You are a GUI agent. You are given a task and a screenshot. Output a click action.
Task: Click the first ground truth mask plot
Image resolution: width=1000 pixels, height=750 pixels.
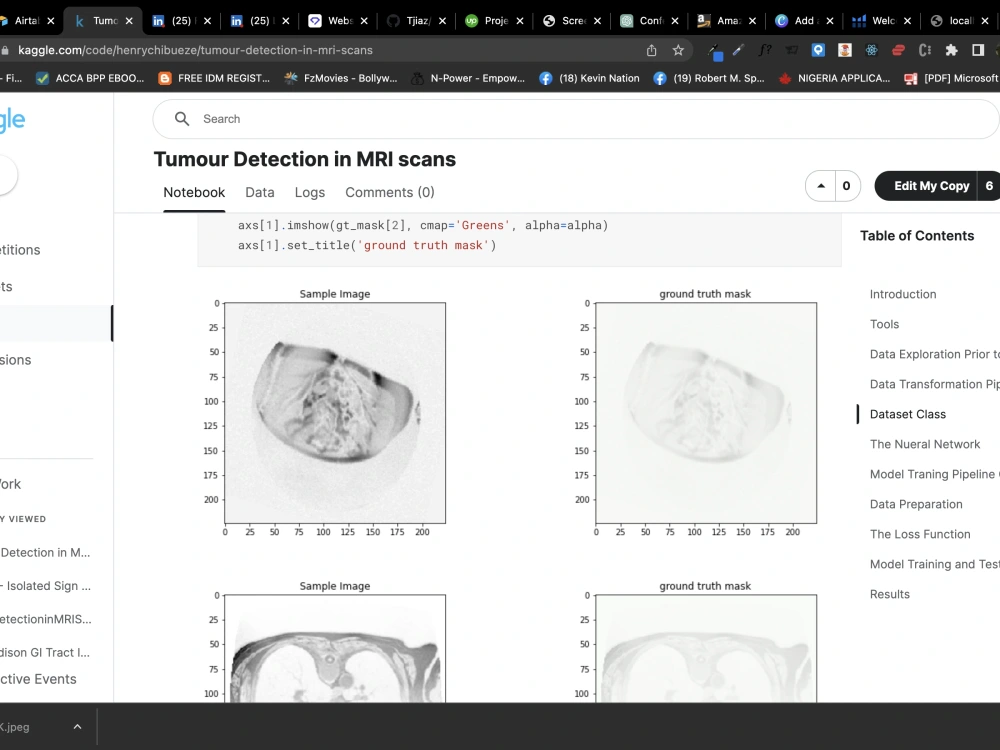706,413
